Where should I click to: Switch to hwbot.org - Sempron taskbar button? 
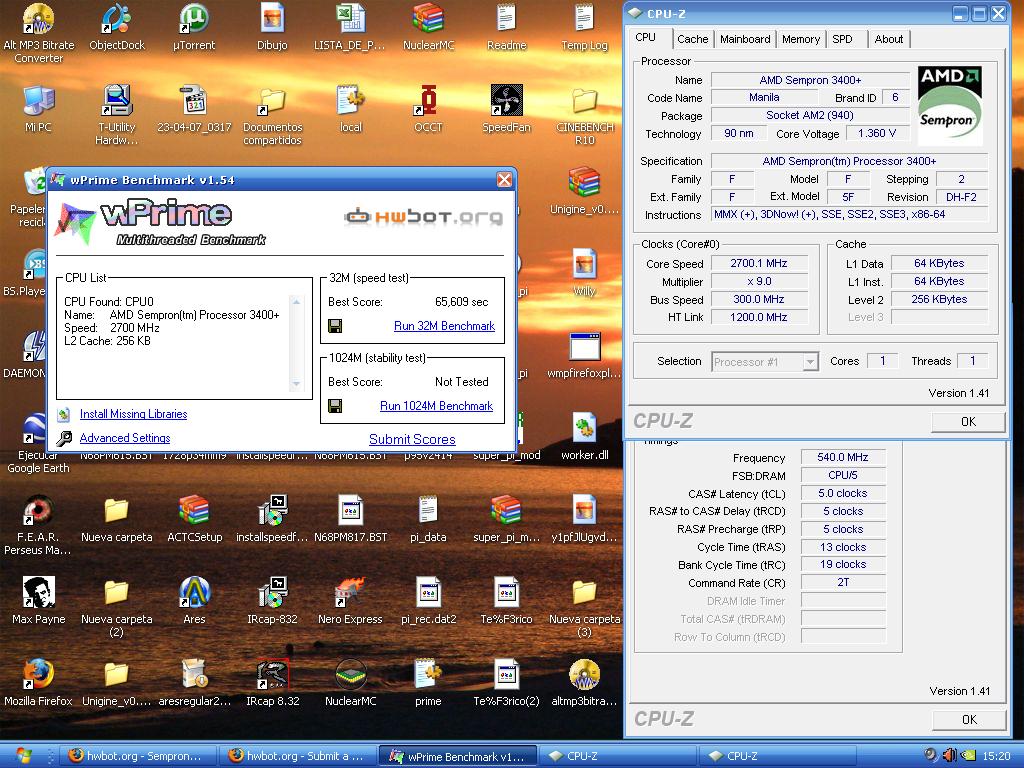click(x=136, y=756)
